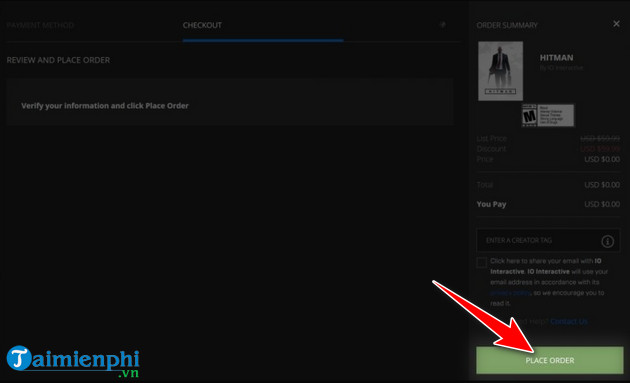Click the Total row label
630x383 pixels.
click(485, 185)
